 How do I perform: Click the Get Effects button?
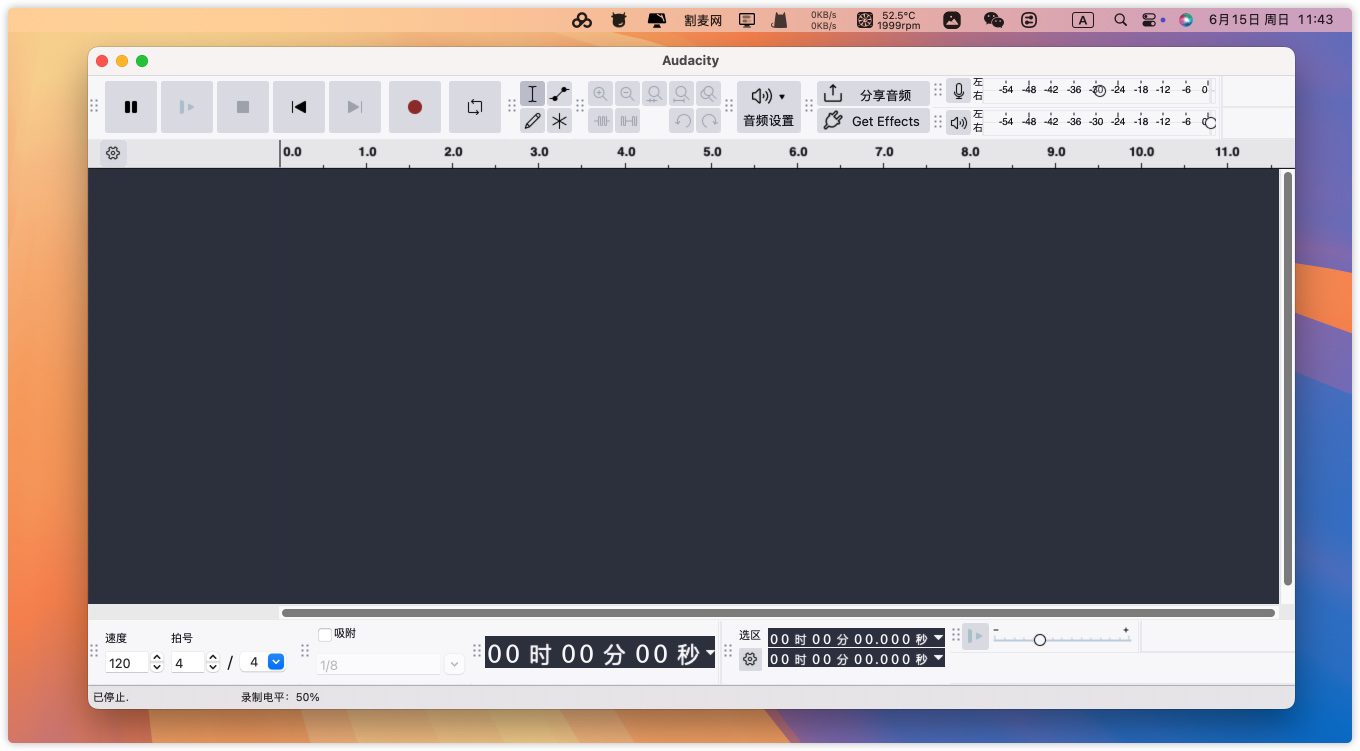click(x=873, y=121)
